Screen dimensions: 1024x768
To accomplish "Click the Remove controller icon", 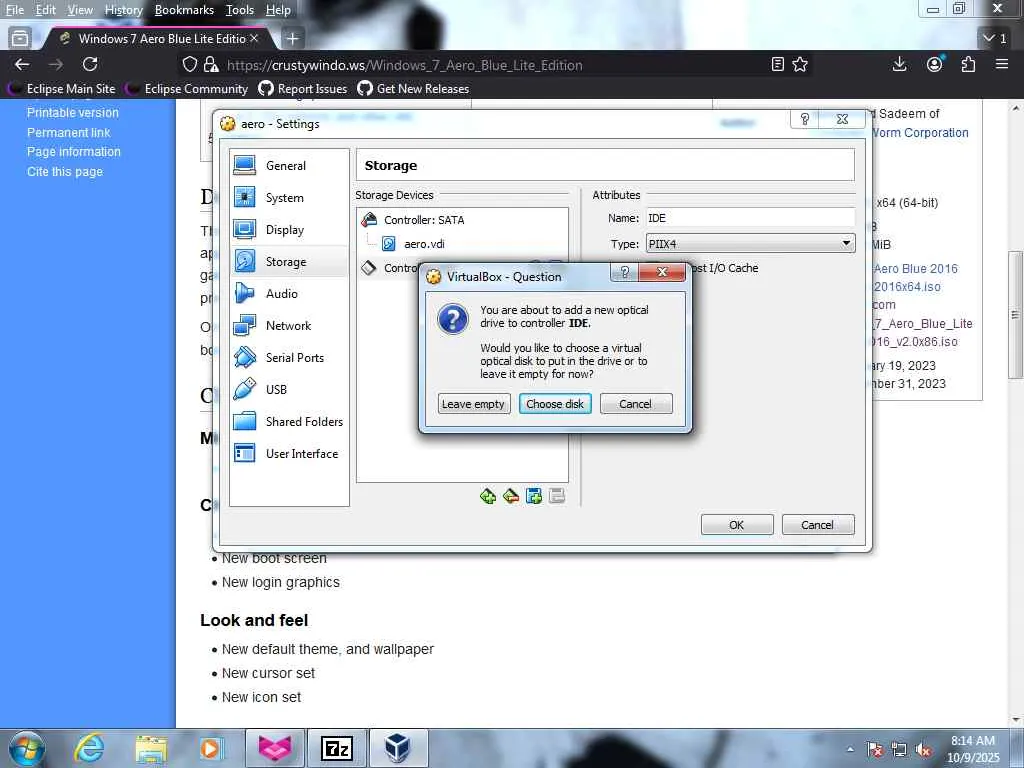I will tap(511, 496).
